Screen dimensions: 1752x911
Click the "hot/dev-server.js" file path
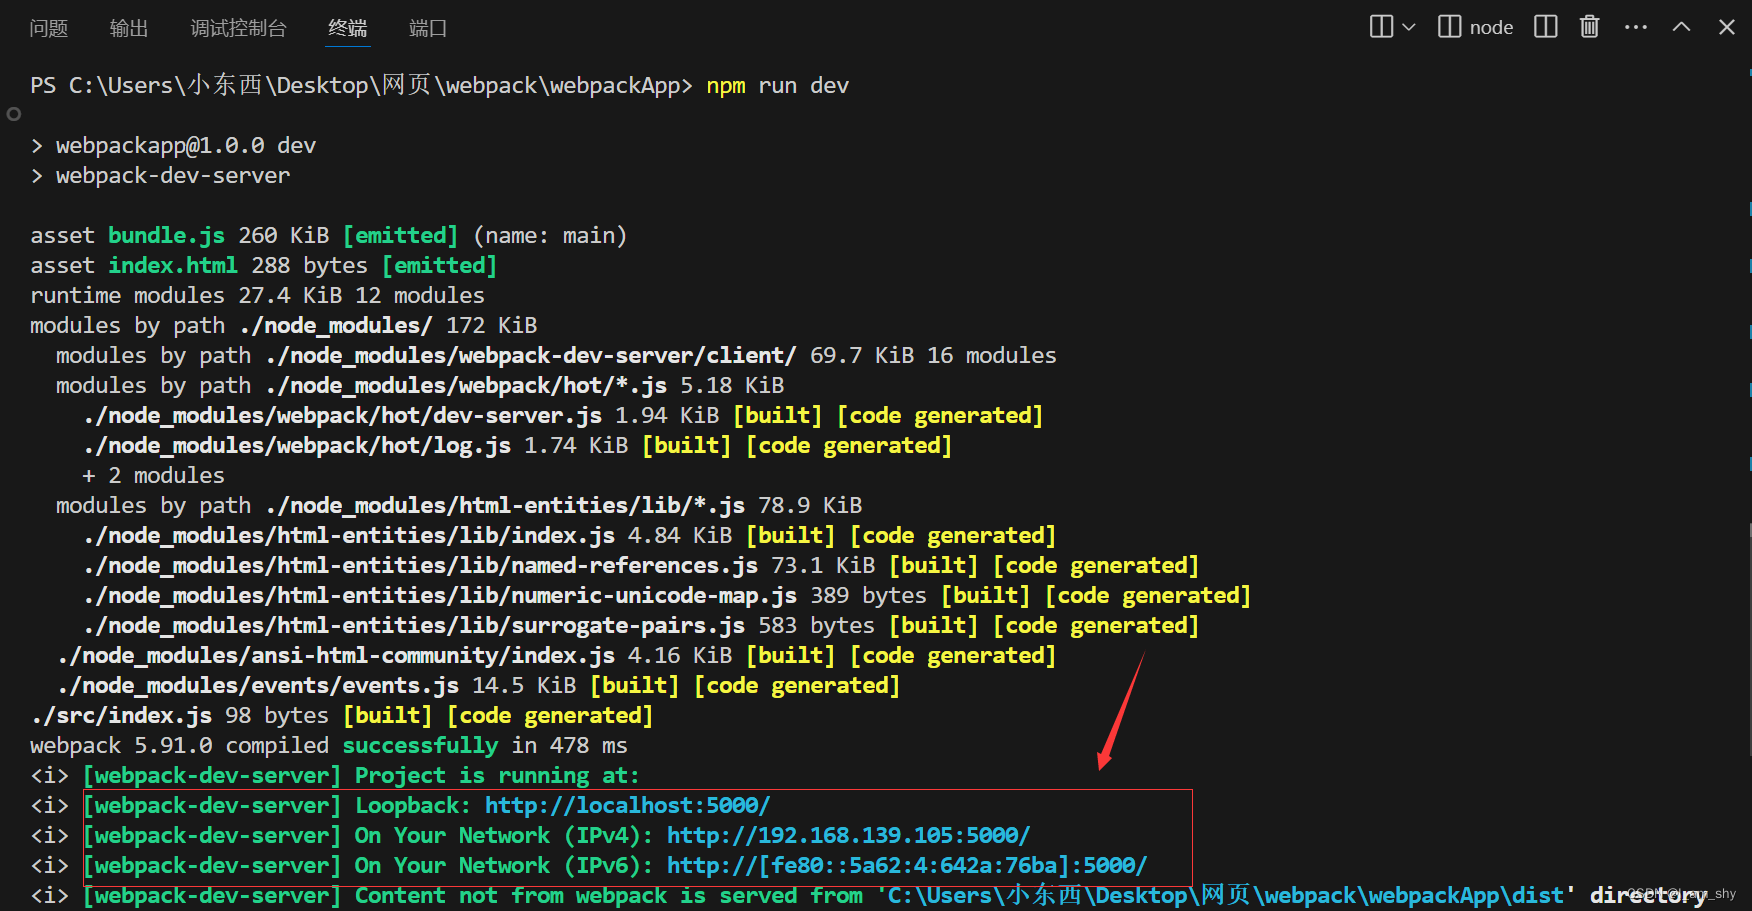[343, 416]
